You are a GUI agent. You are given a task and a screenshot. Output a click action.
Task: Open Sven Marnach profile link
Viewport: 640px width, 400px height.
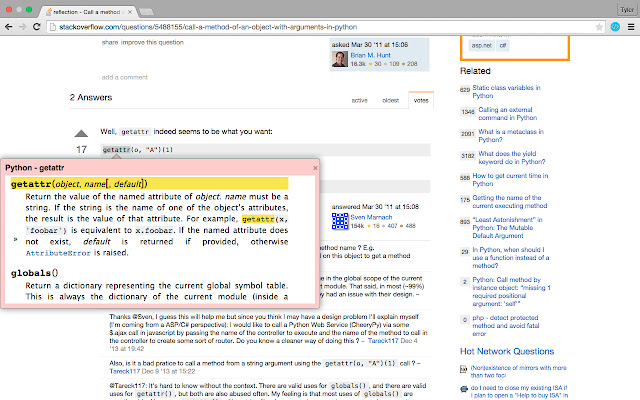[x=371, y=217]
